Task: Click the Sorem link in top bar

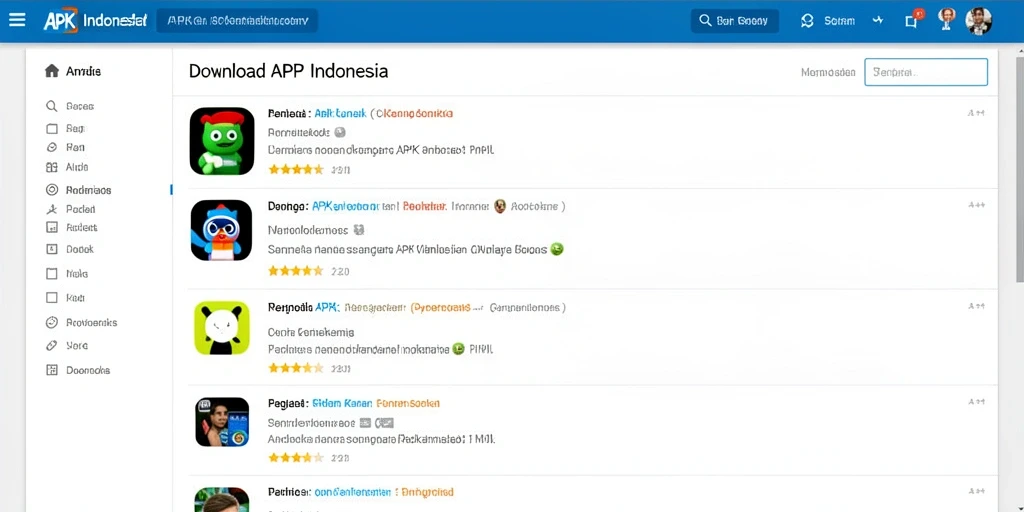Action: coord(839,21)
